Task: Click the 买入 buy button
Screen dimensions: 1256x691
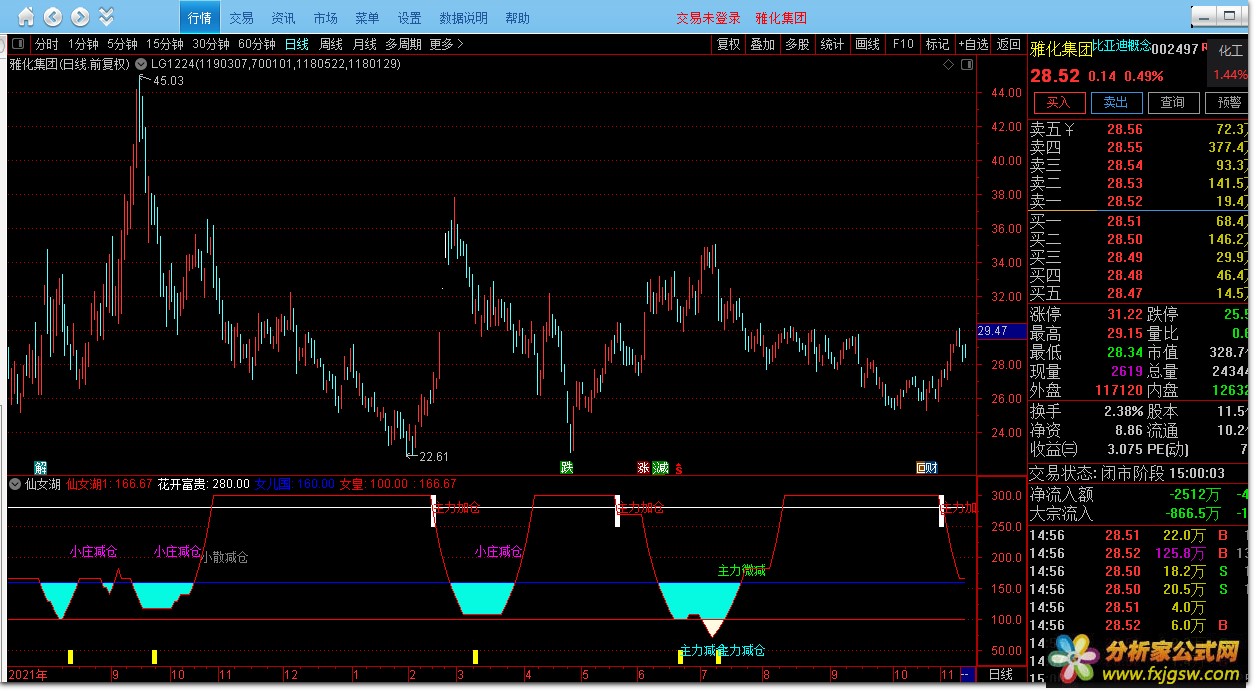Action: [x=1059, y=102]
